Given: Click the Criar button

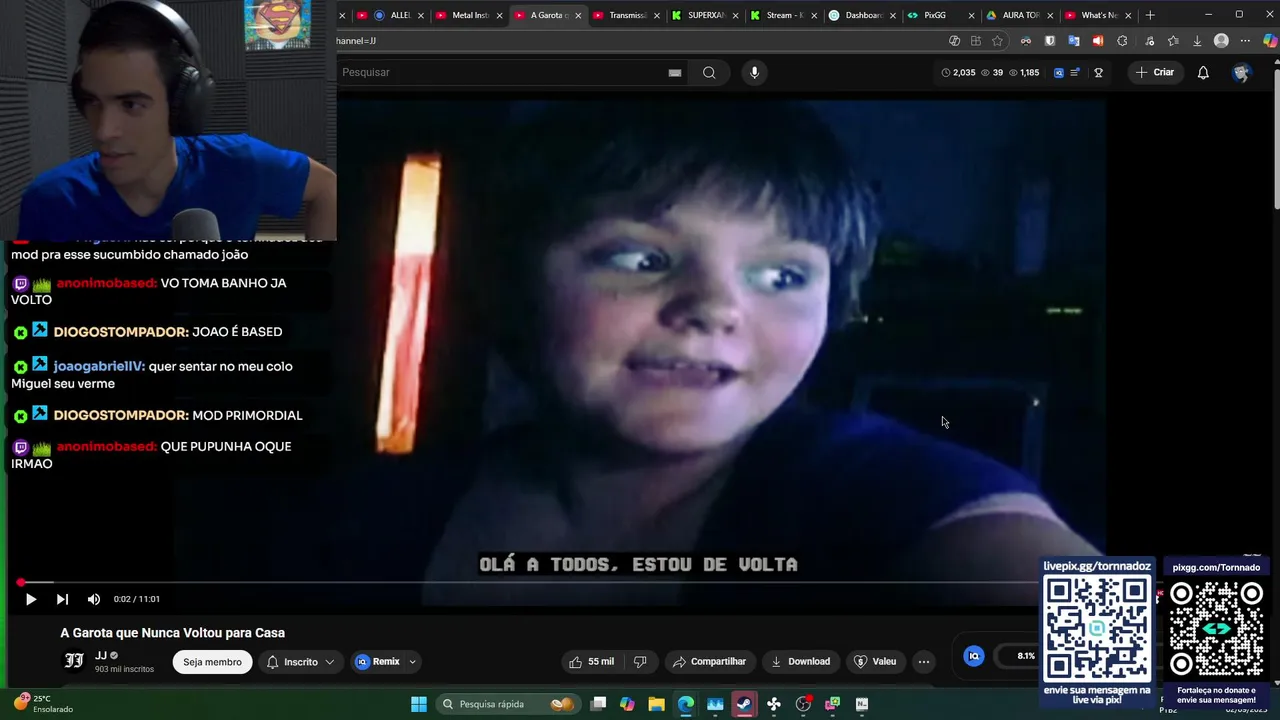Looking at the screenshot, I should (x=1154, y=72).
